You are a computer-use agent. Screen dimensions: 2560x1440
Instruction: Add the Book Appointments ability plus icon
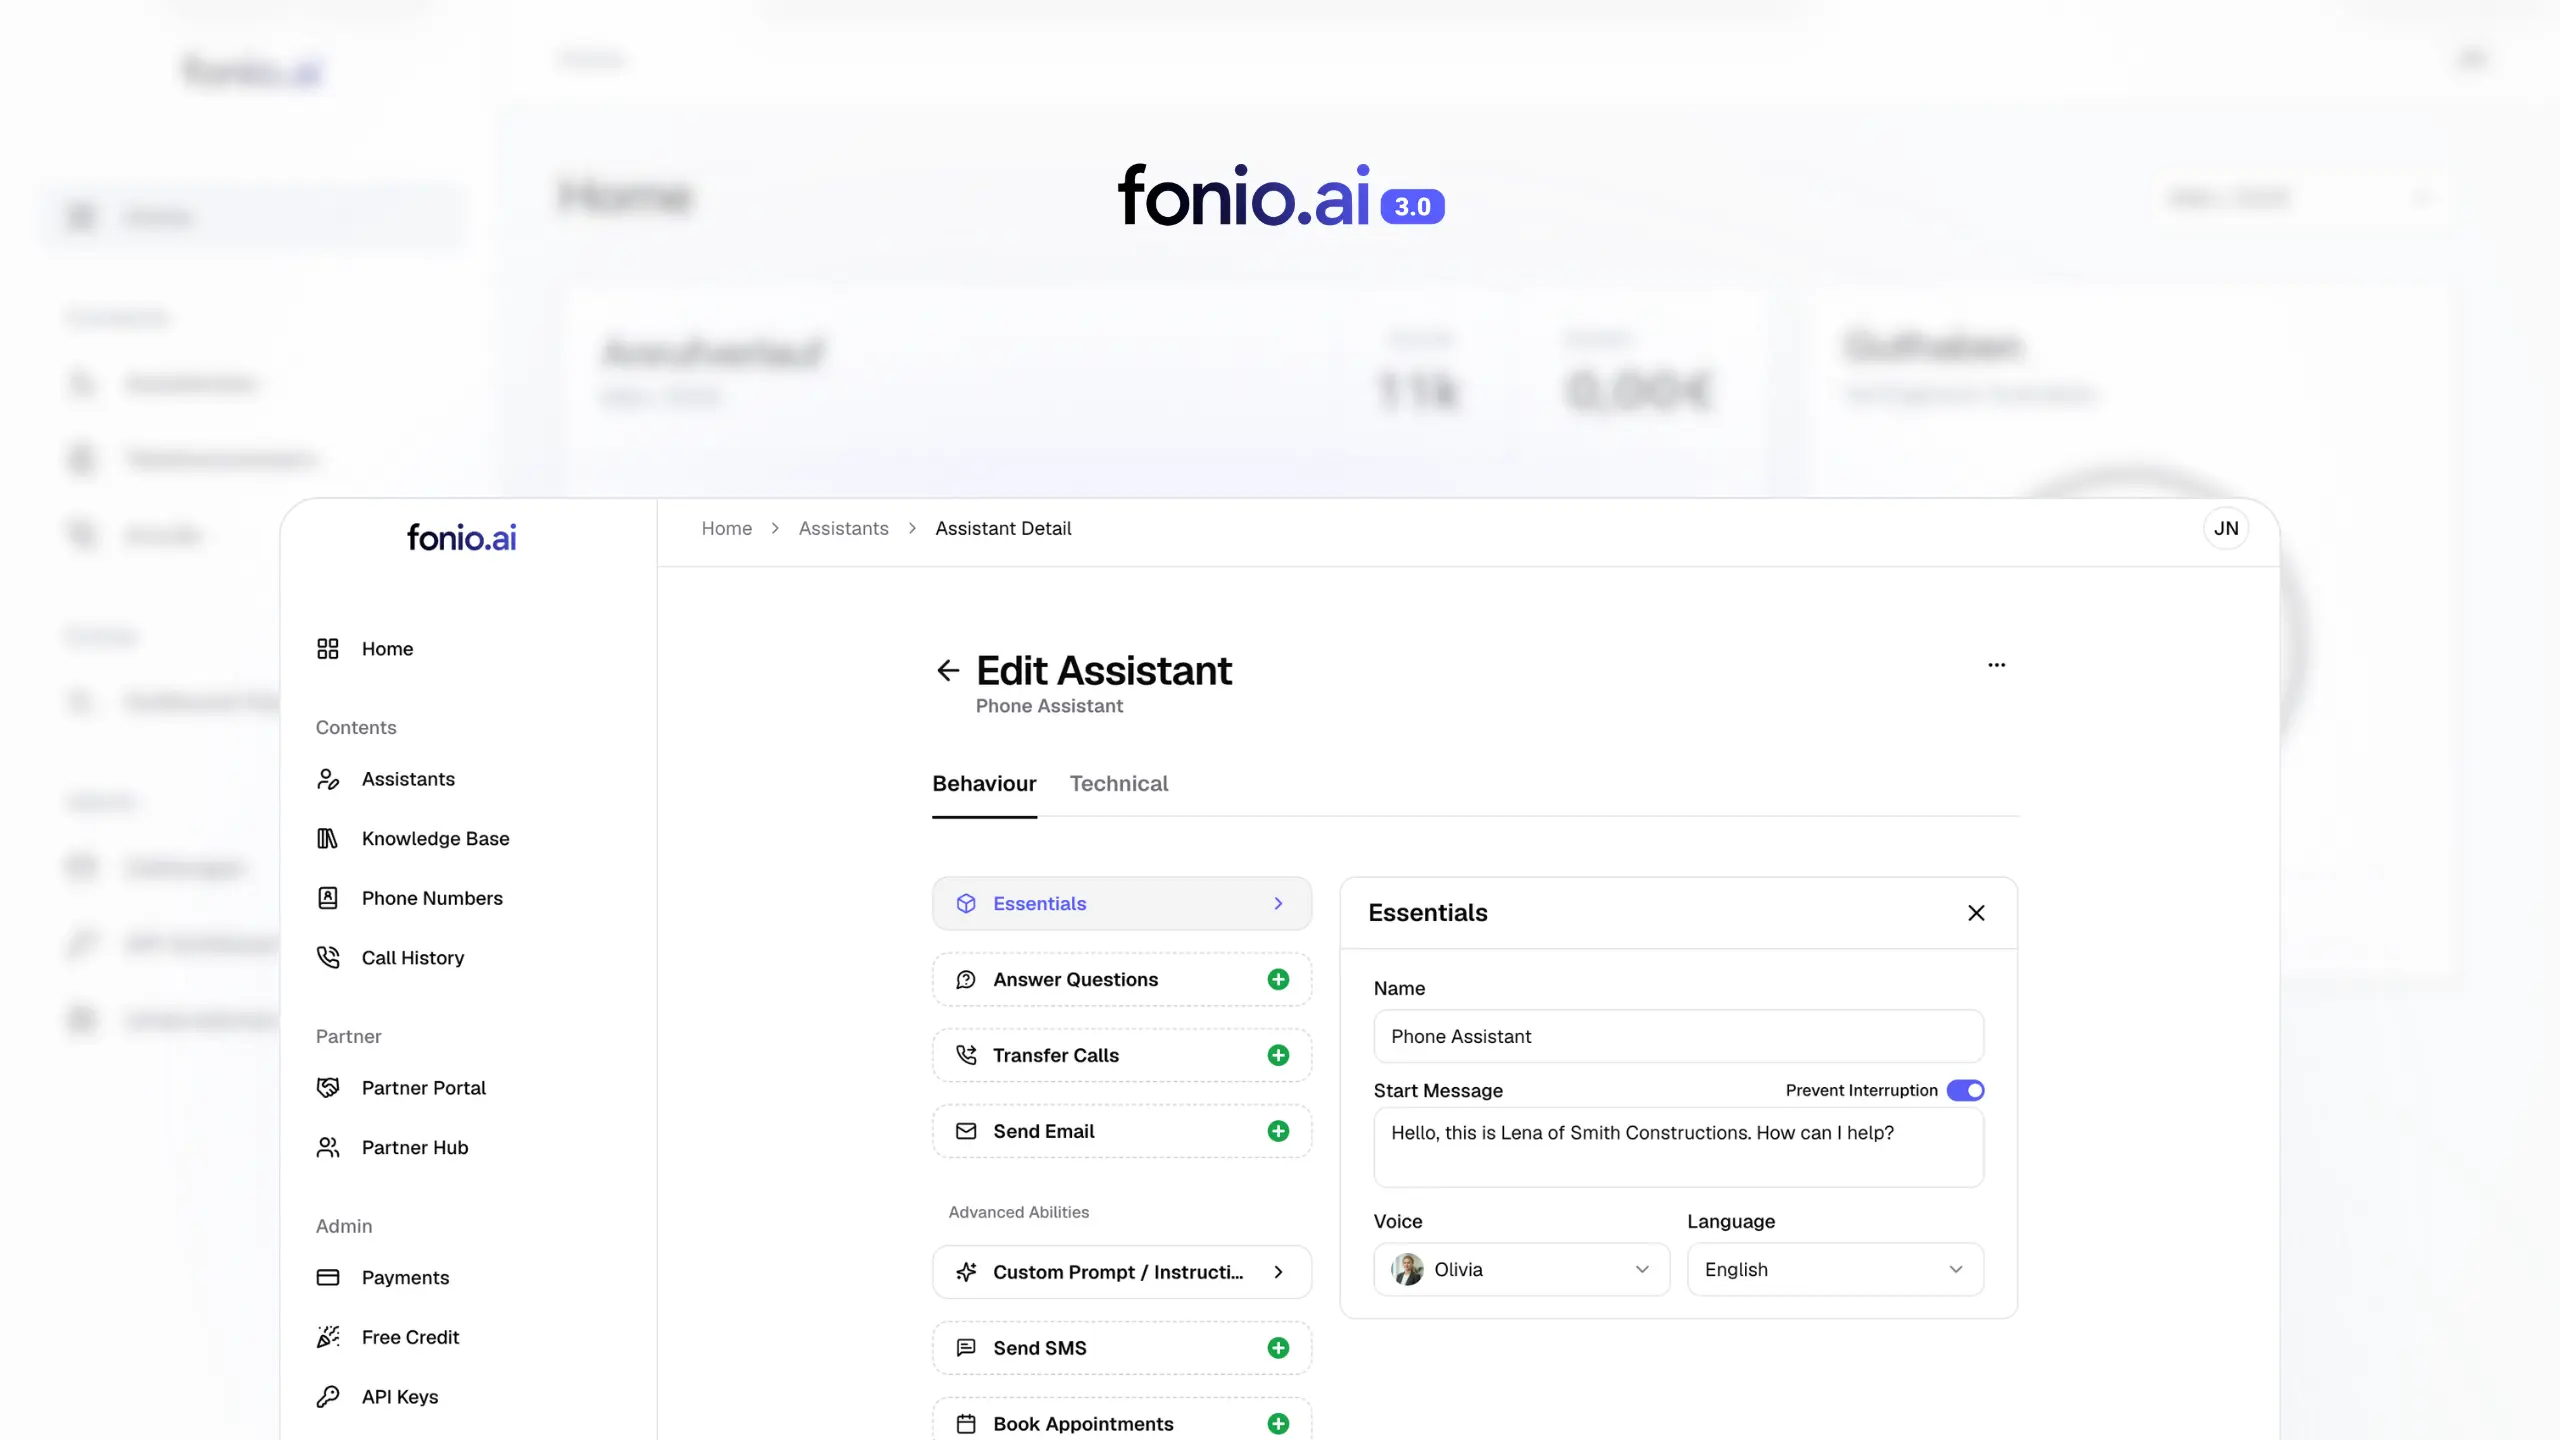1278,1424
